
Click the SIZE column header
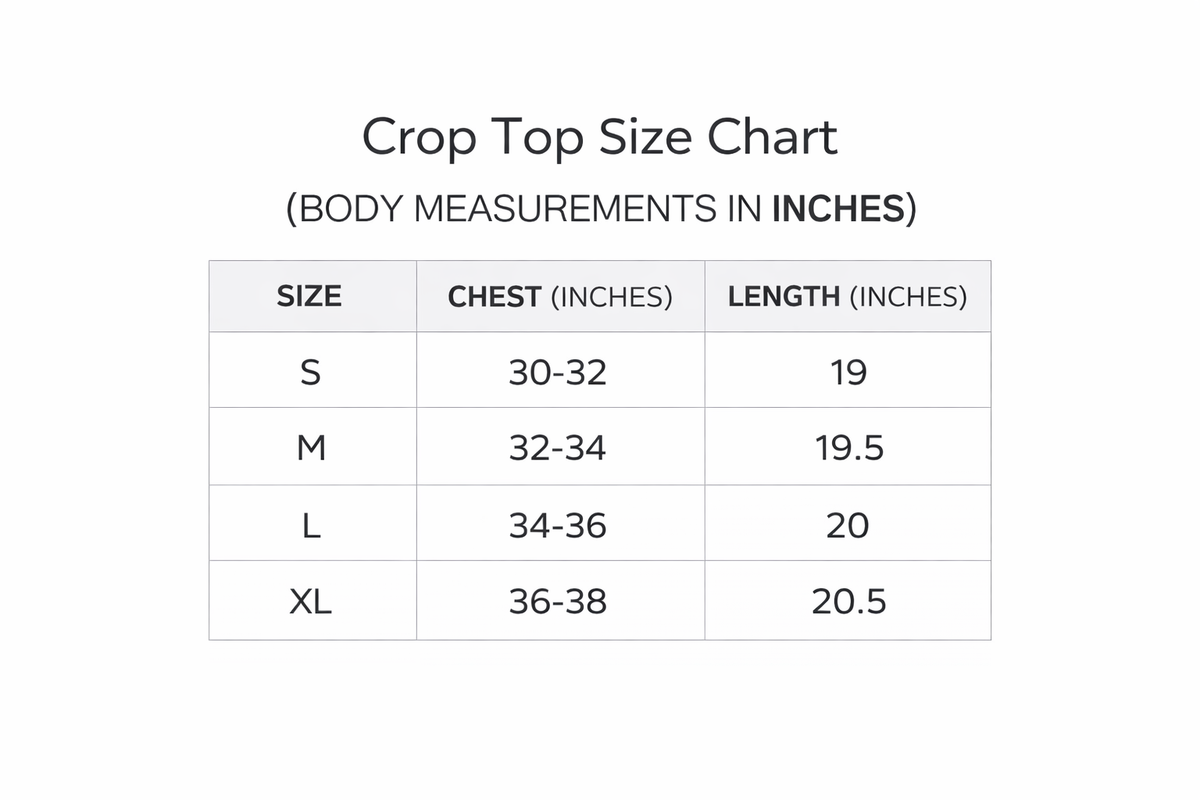pyautogui.click(x=309, y=297)
